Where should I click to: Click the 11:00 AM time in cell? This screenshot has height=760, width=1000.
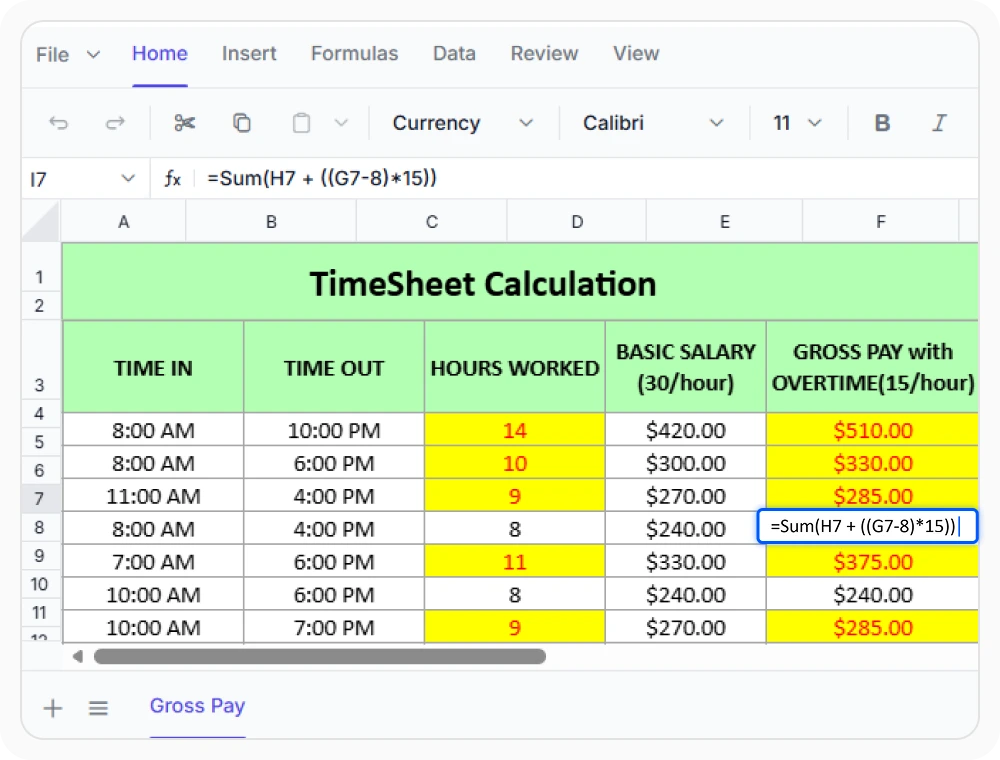(153, 496)
